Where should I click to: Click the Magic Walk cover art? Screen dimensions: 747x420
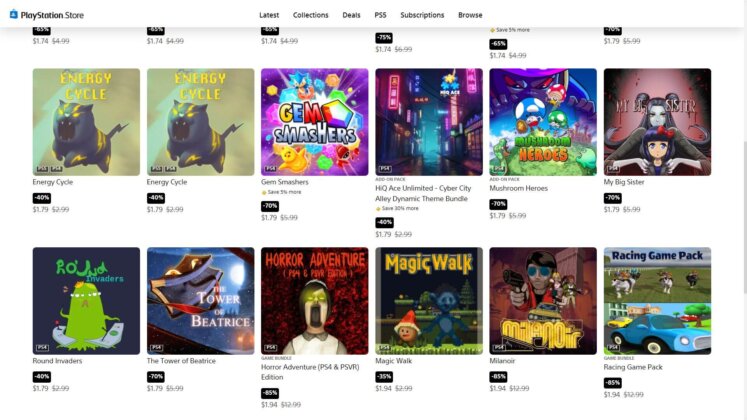(x=429, y=301)
